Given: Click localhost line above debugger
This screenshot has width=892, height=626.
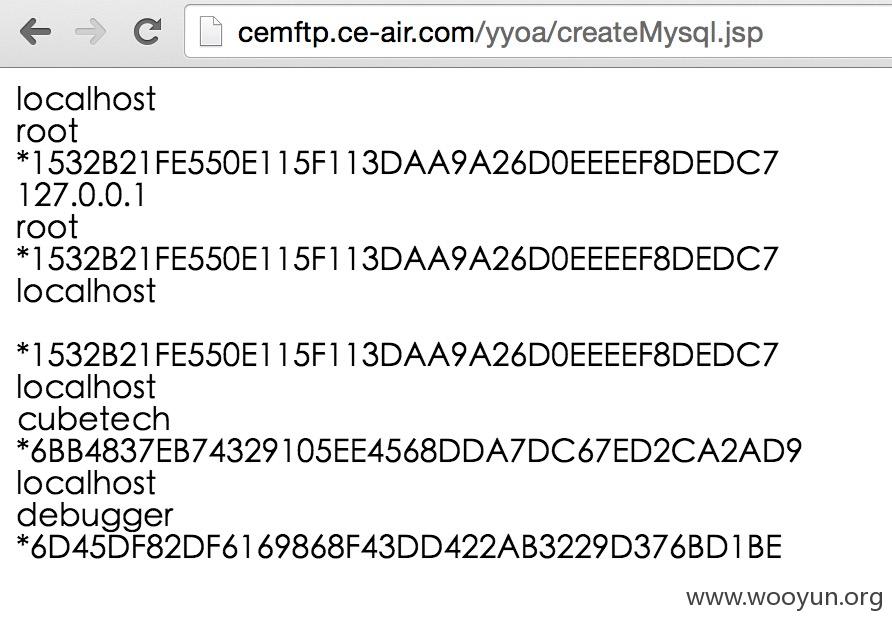Looking at the screenshot, I should coord(86,483).
